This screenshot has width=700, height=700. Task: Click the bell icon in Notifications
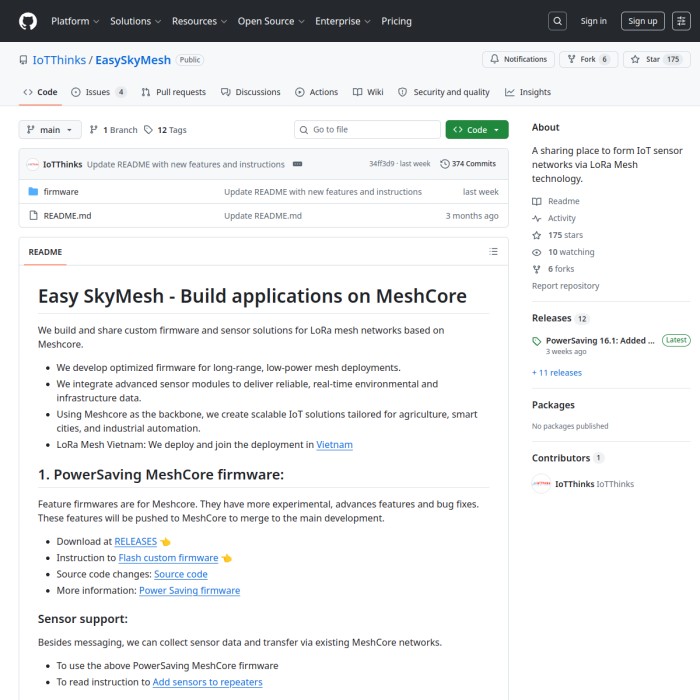pyautogui.click(x=494, y=59)
